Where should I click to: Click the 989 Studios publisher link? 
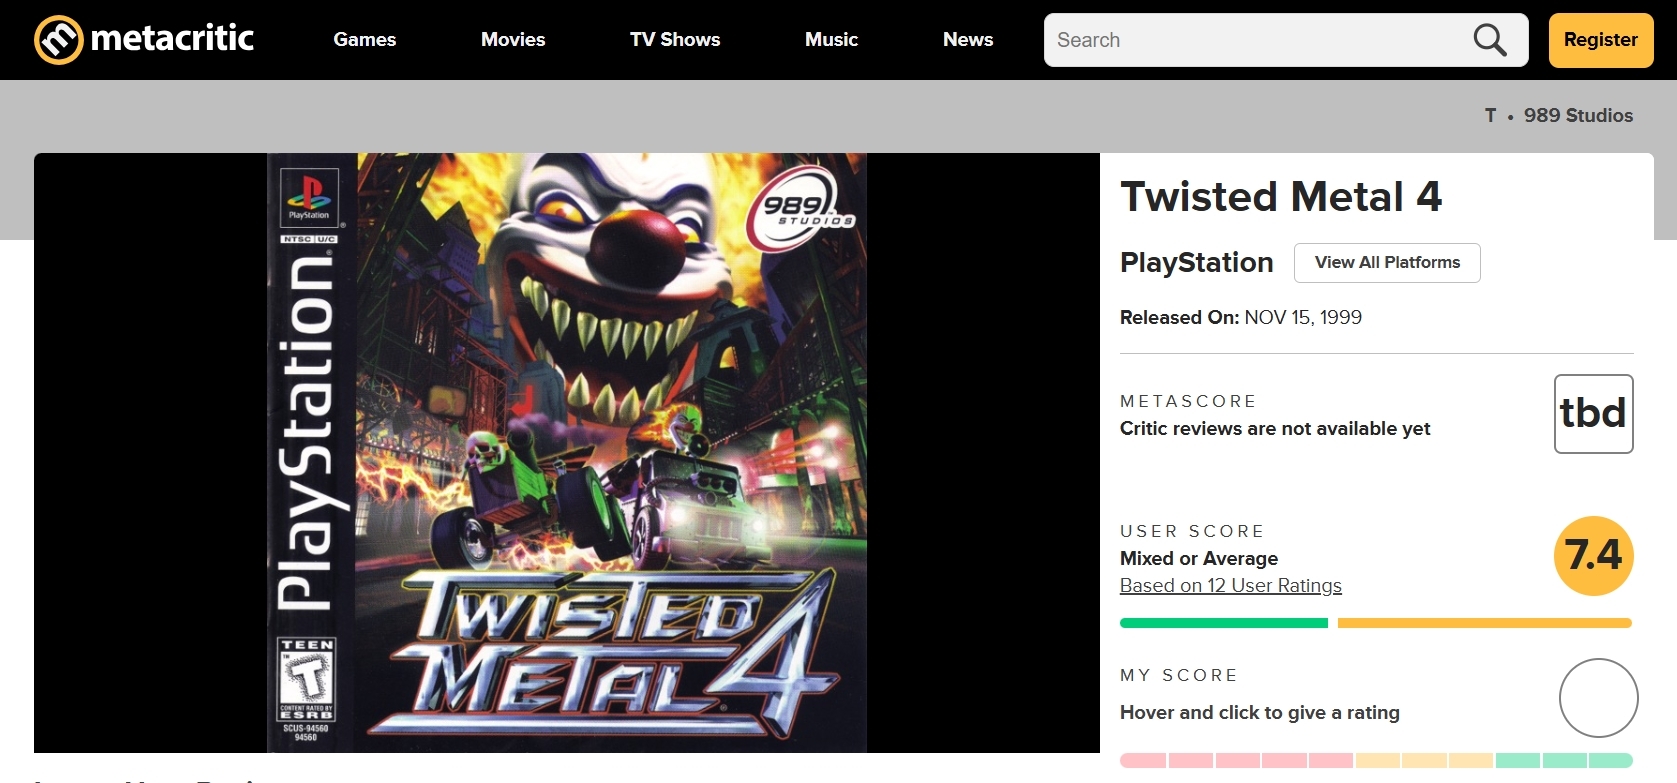pos(1578,116)
